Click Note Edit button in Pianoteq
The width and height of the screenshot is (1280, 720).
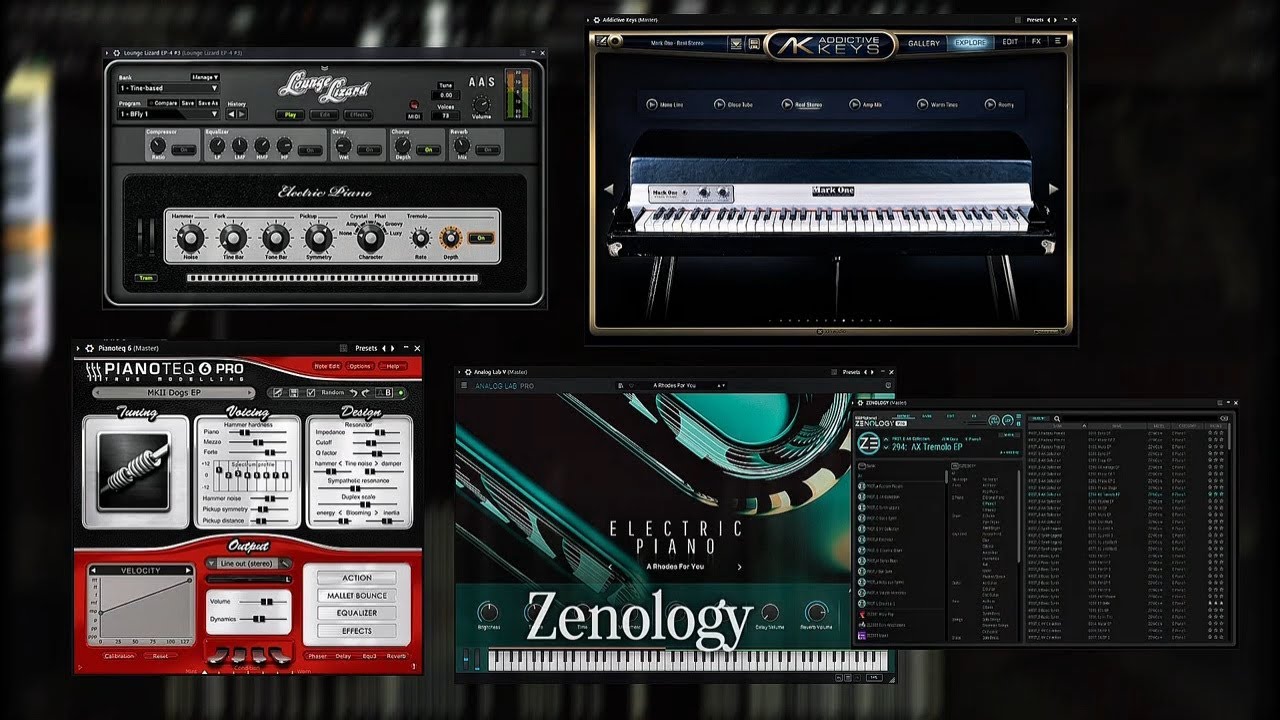(x=327, y=366)
